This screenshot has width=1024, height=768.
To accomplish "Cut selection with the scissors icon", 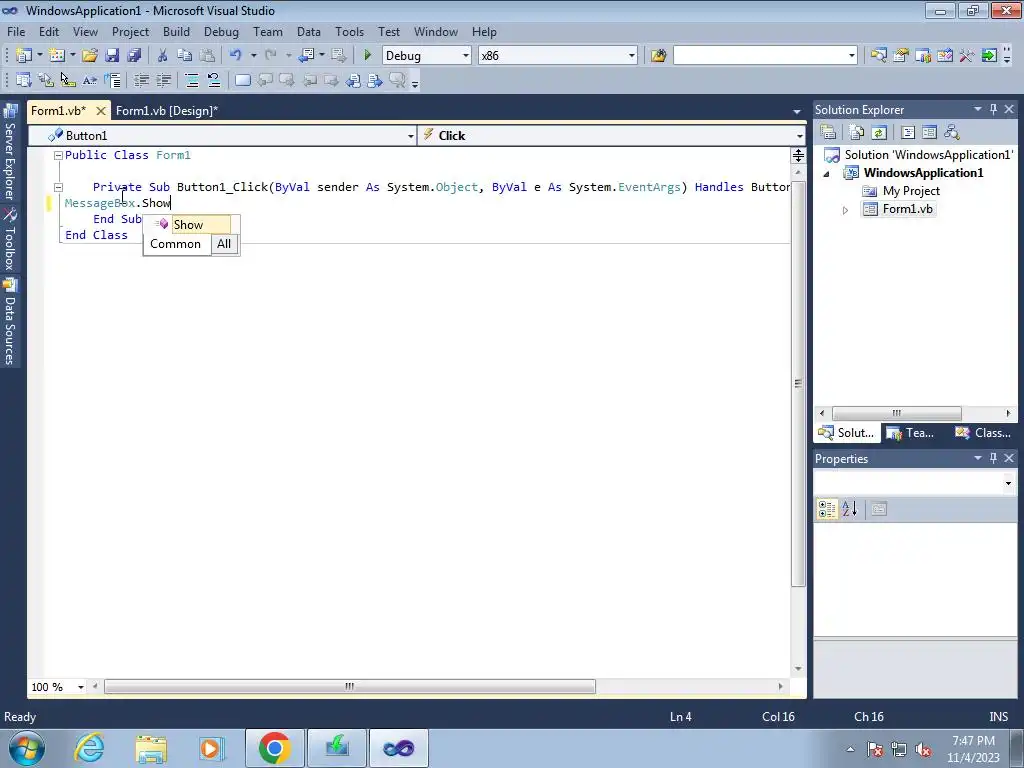I will (x=163, y=56).
